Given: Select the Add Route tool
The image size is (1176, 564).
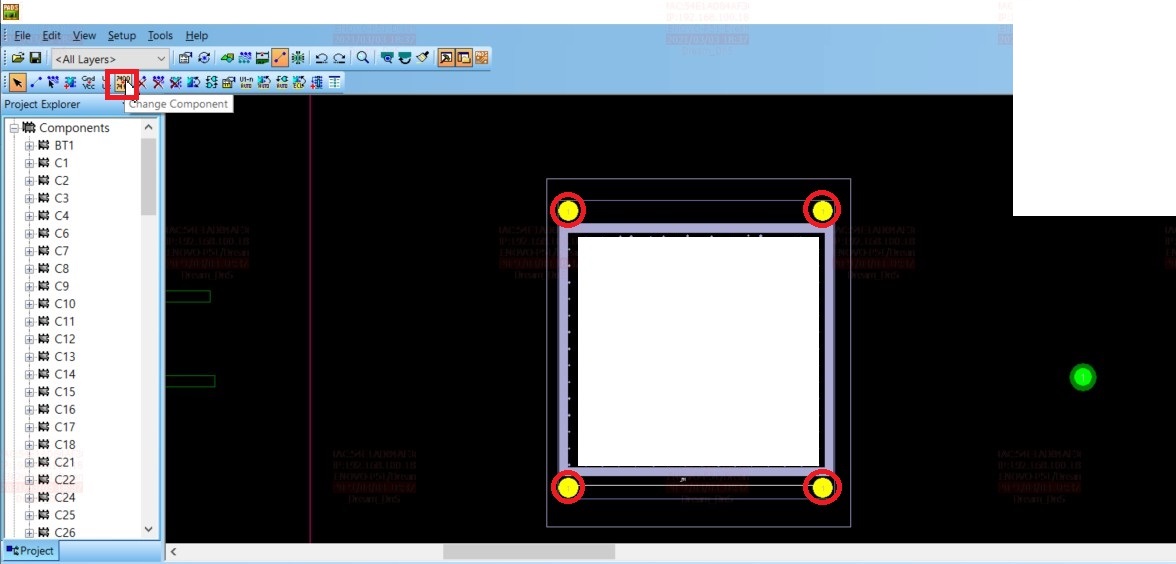Looking at the screenshot, I should (52, 82).
